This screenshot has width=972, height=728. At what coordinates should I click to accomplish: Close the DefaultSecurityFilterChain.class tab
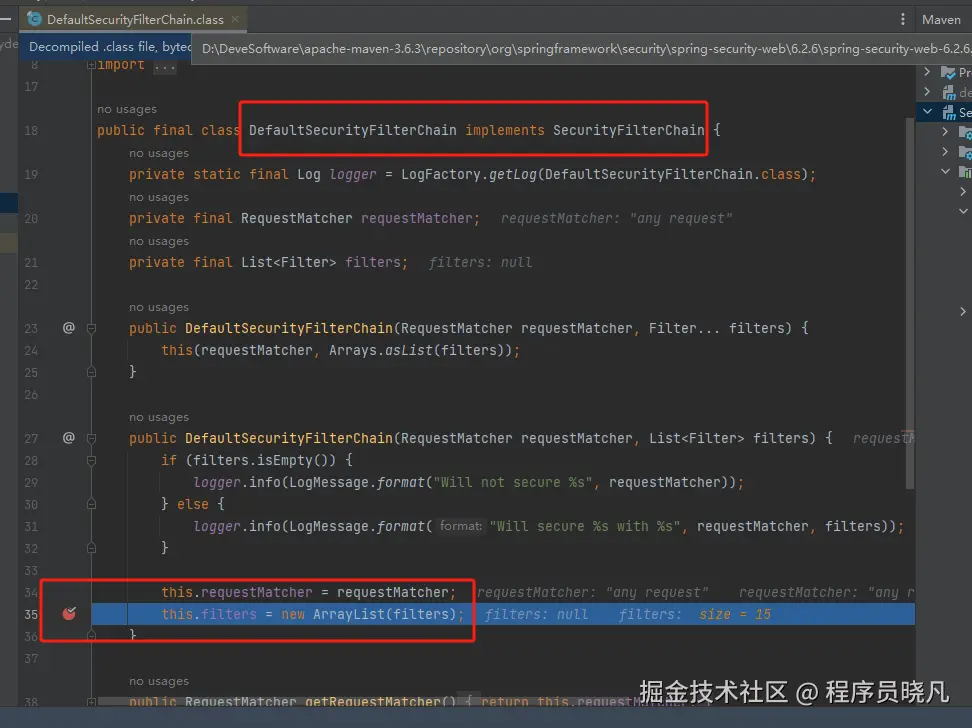point(236,19)
